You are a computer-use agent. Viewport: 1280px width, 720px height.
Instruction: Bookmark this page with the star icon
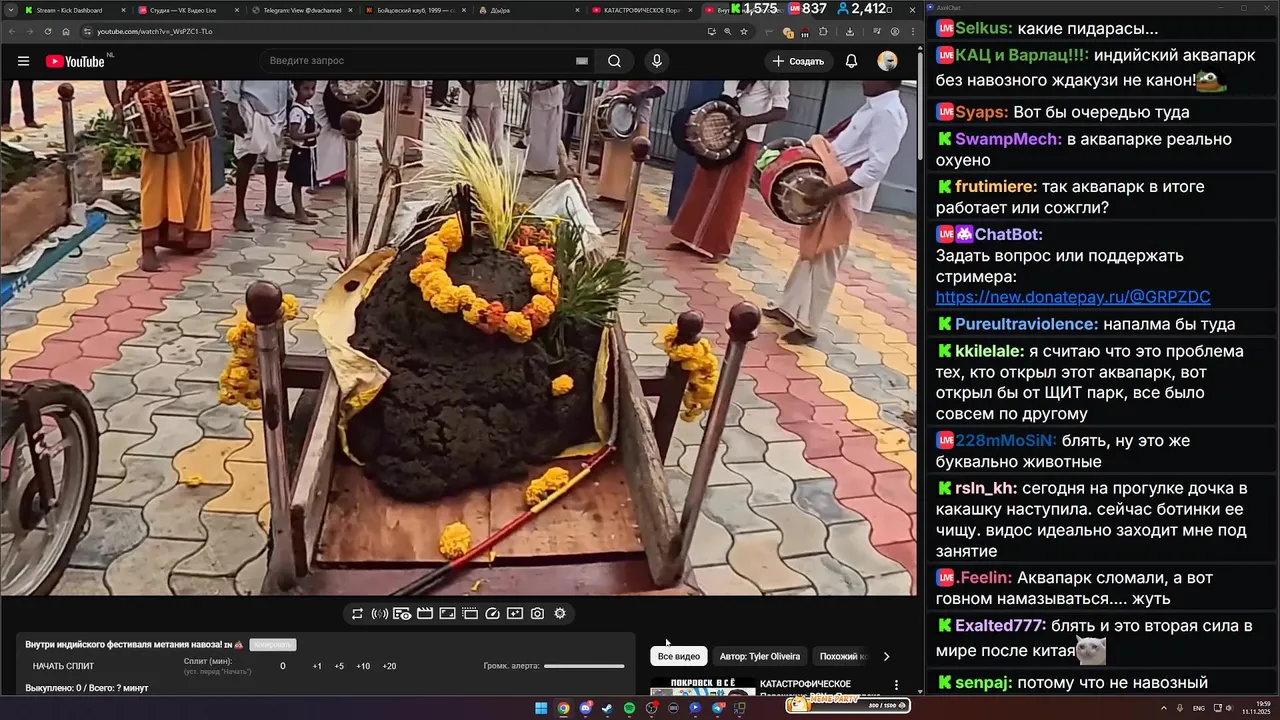pos(744,31)
